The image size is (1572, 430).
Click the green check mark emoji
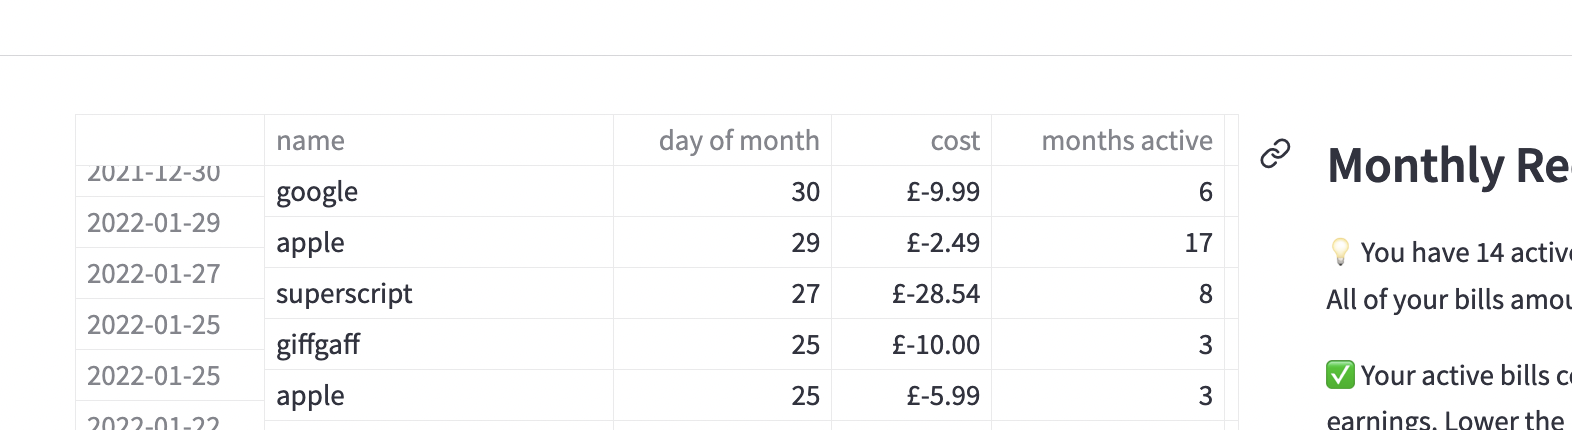click(x=1340, y=375)
